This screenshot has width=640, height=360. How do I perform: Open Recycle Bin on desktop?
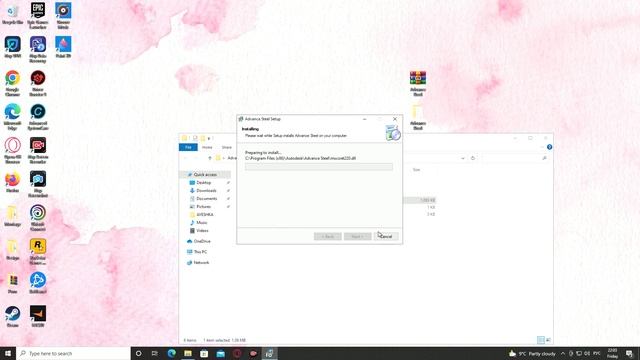tap(12, 14)
